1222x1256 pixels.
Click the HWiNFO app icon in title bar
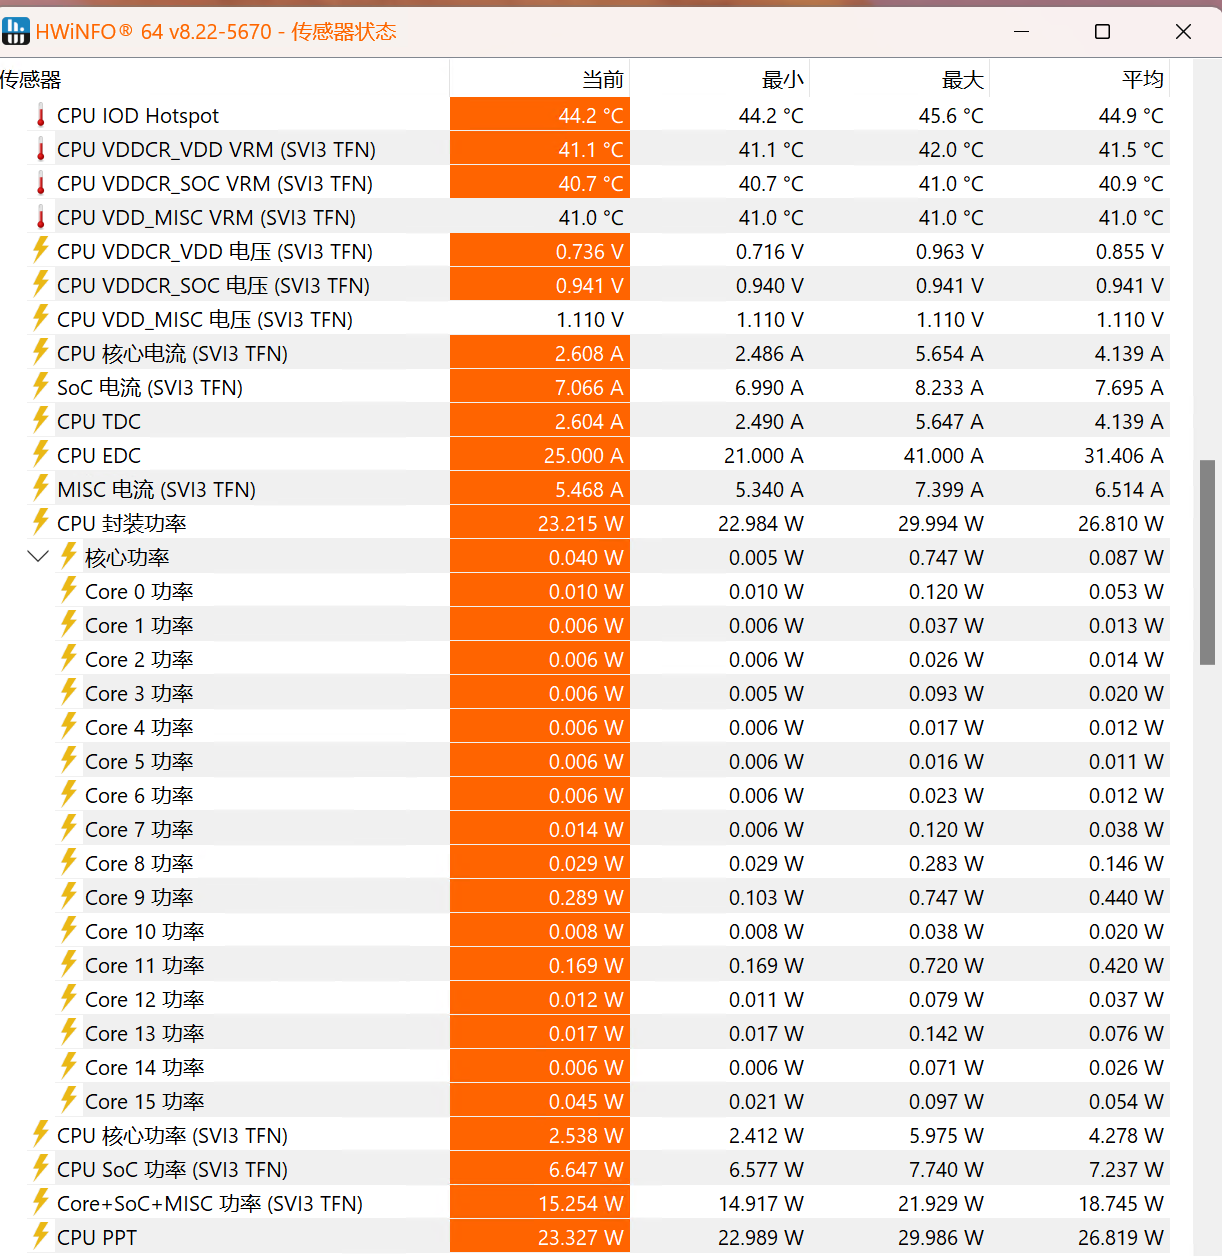point(16,31)
